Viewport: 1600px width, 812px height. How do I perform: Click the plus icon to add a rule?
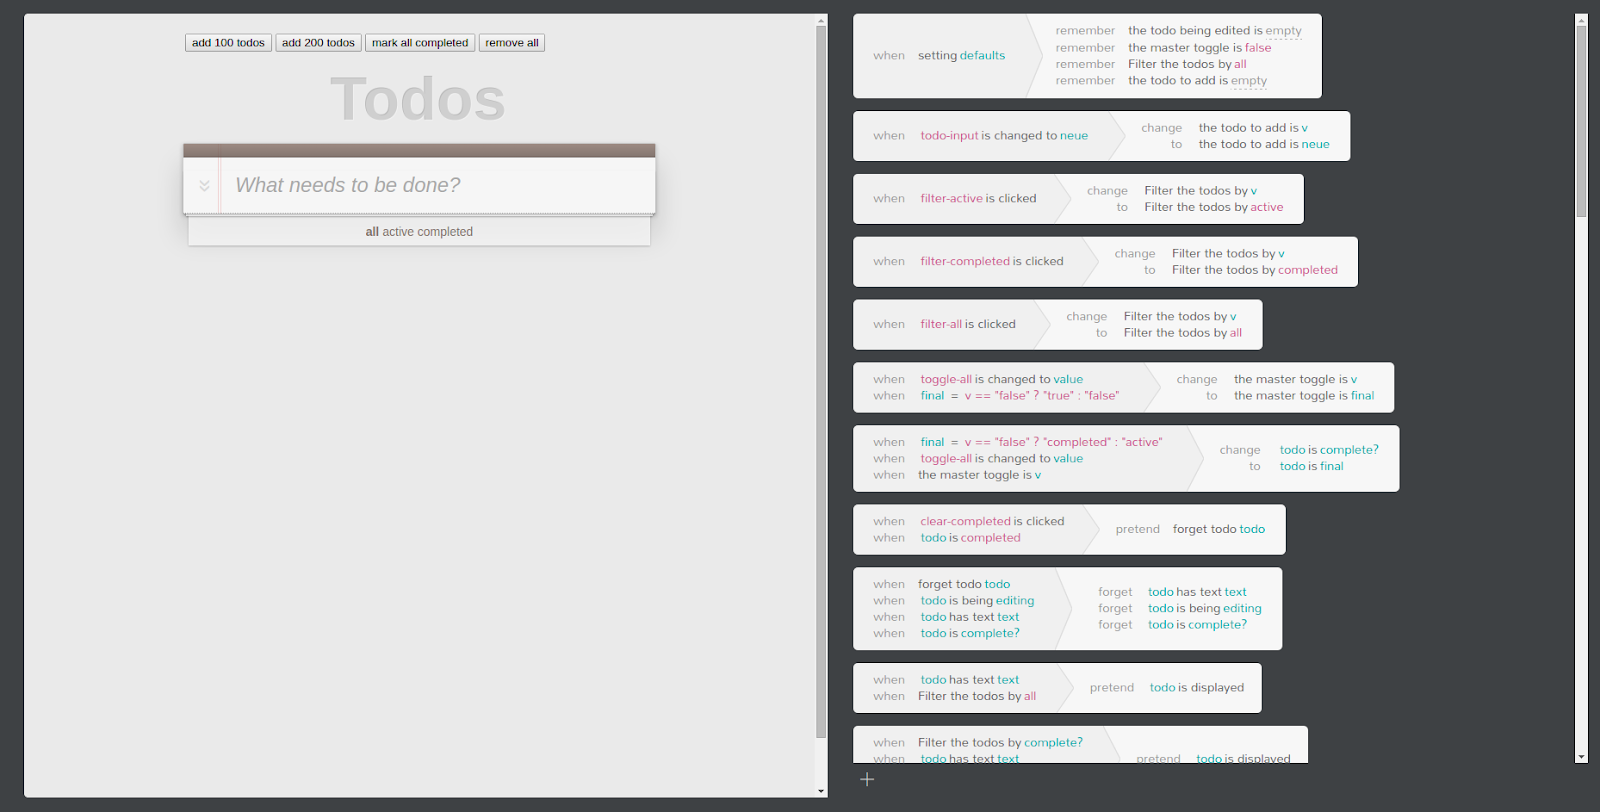pos(867,779)
